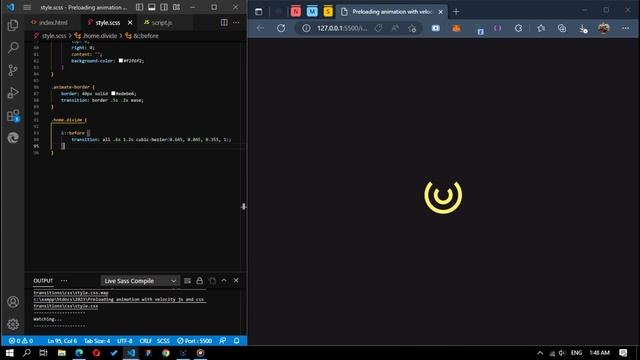Open the Live Sass Compile output dropdown
The width and height of the screenshot is (640, 360).
click(x=140, y=281)
